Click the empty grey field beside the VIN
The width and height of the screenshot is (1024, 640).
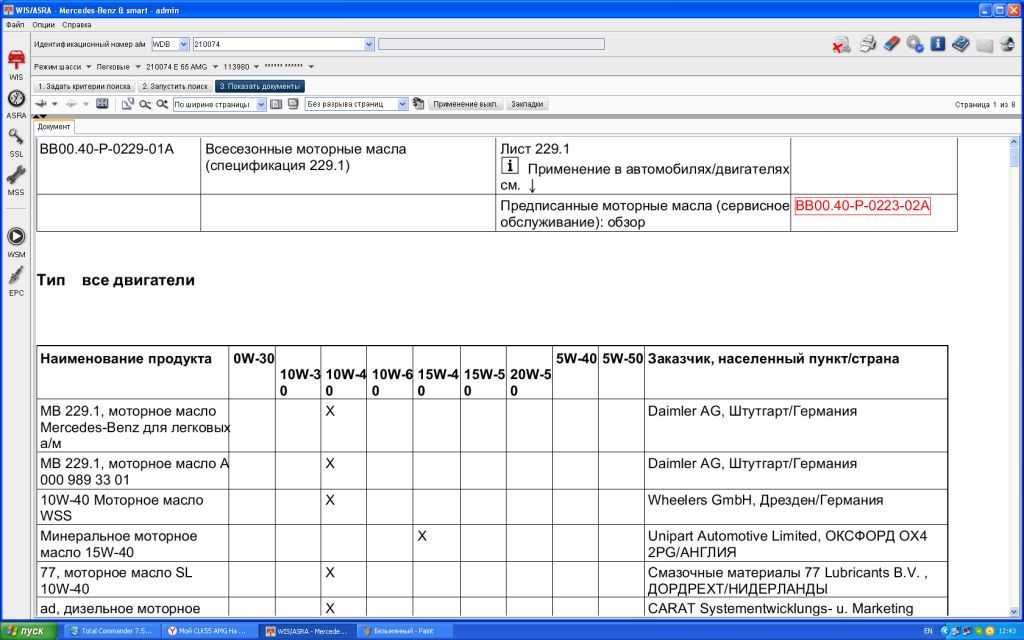(x=491, y=44)
